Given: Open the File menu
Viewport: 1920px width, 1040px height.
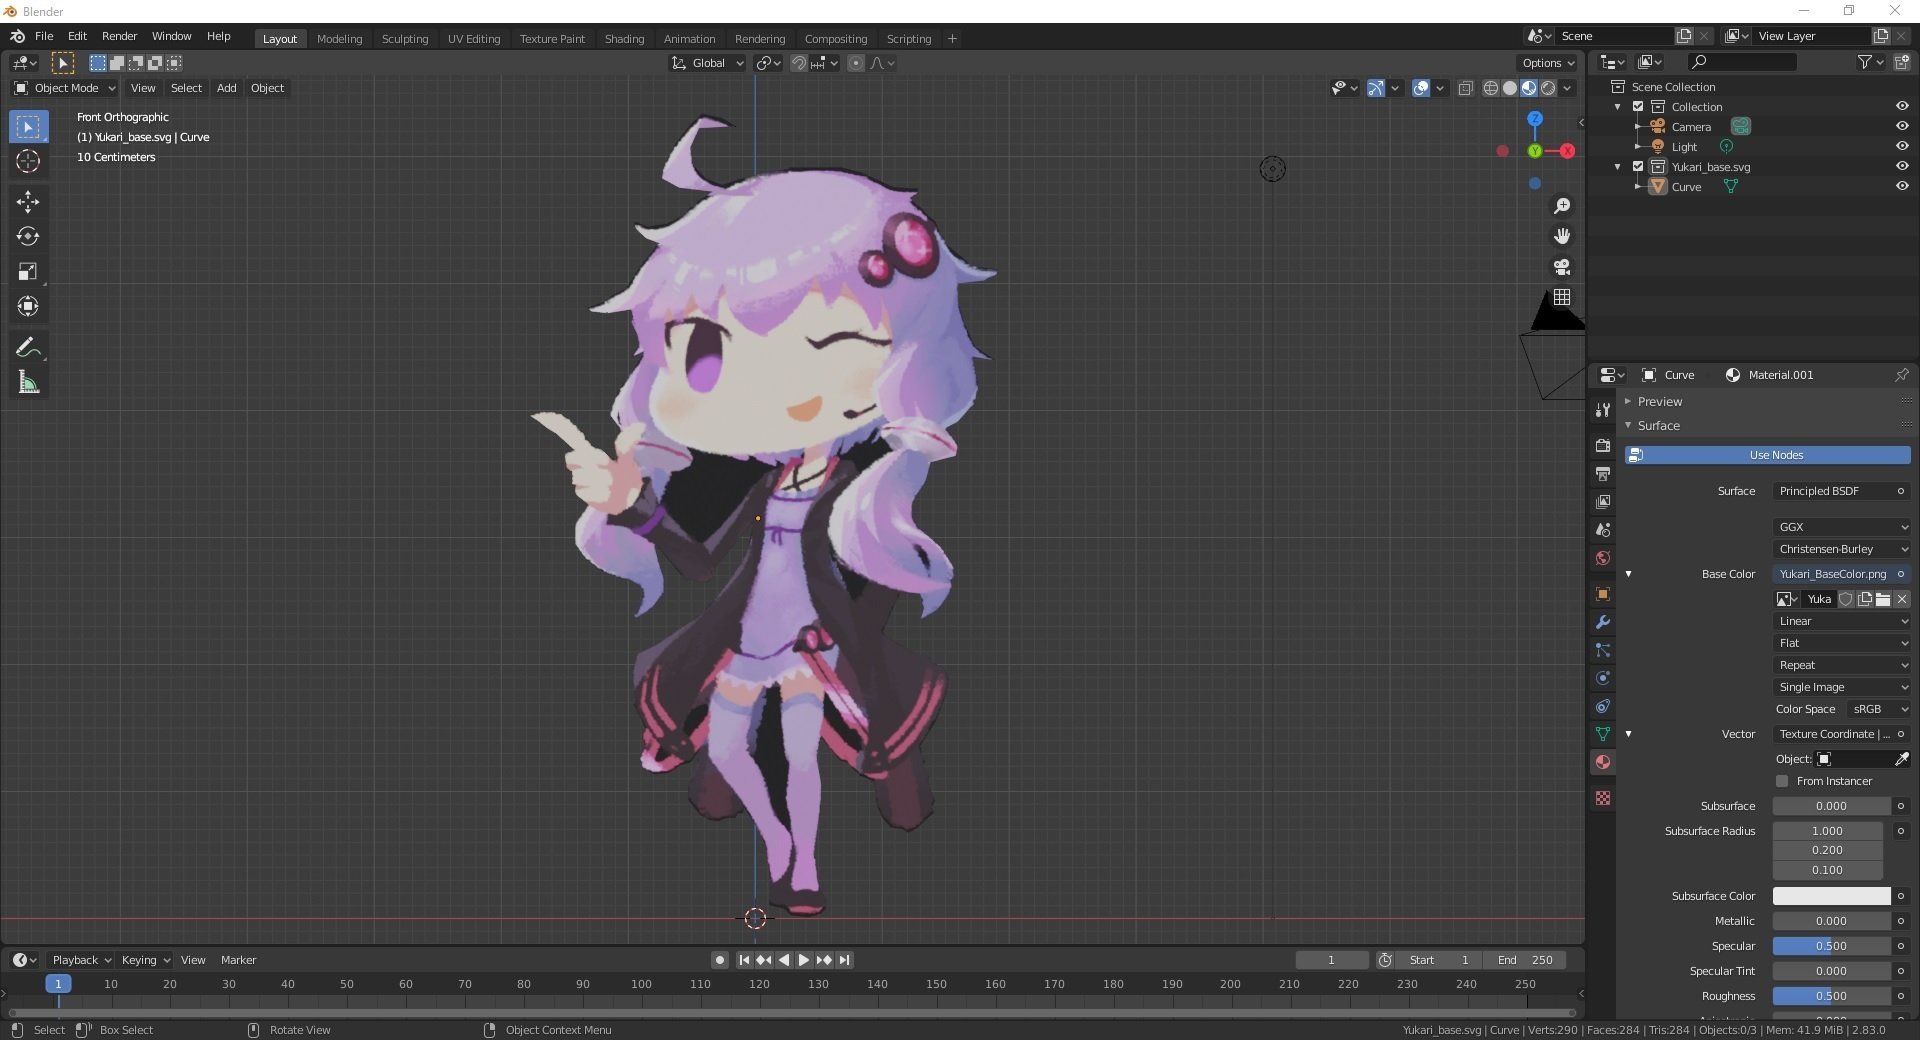Looking at the screenshot, I should [x=44, y=36].
